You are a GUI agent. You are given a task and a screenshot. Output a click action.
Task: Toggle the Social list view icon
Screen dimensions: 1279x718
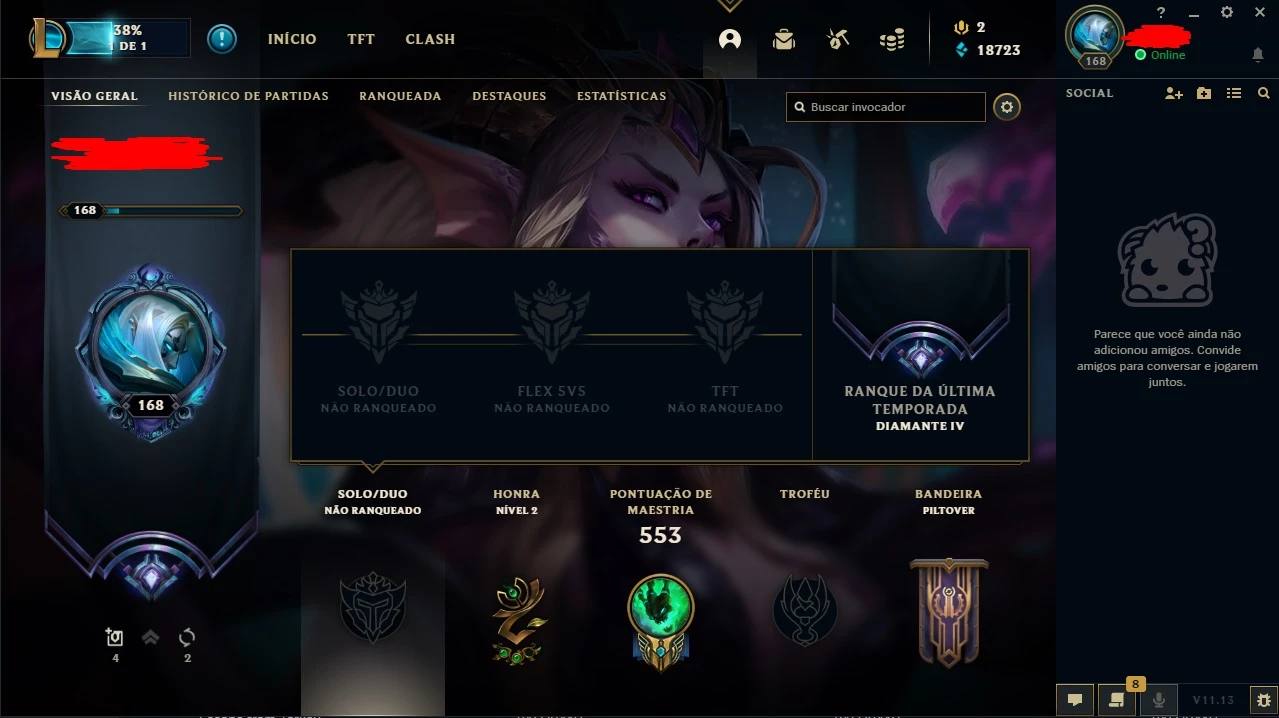(1234, 93)
